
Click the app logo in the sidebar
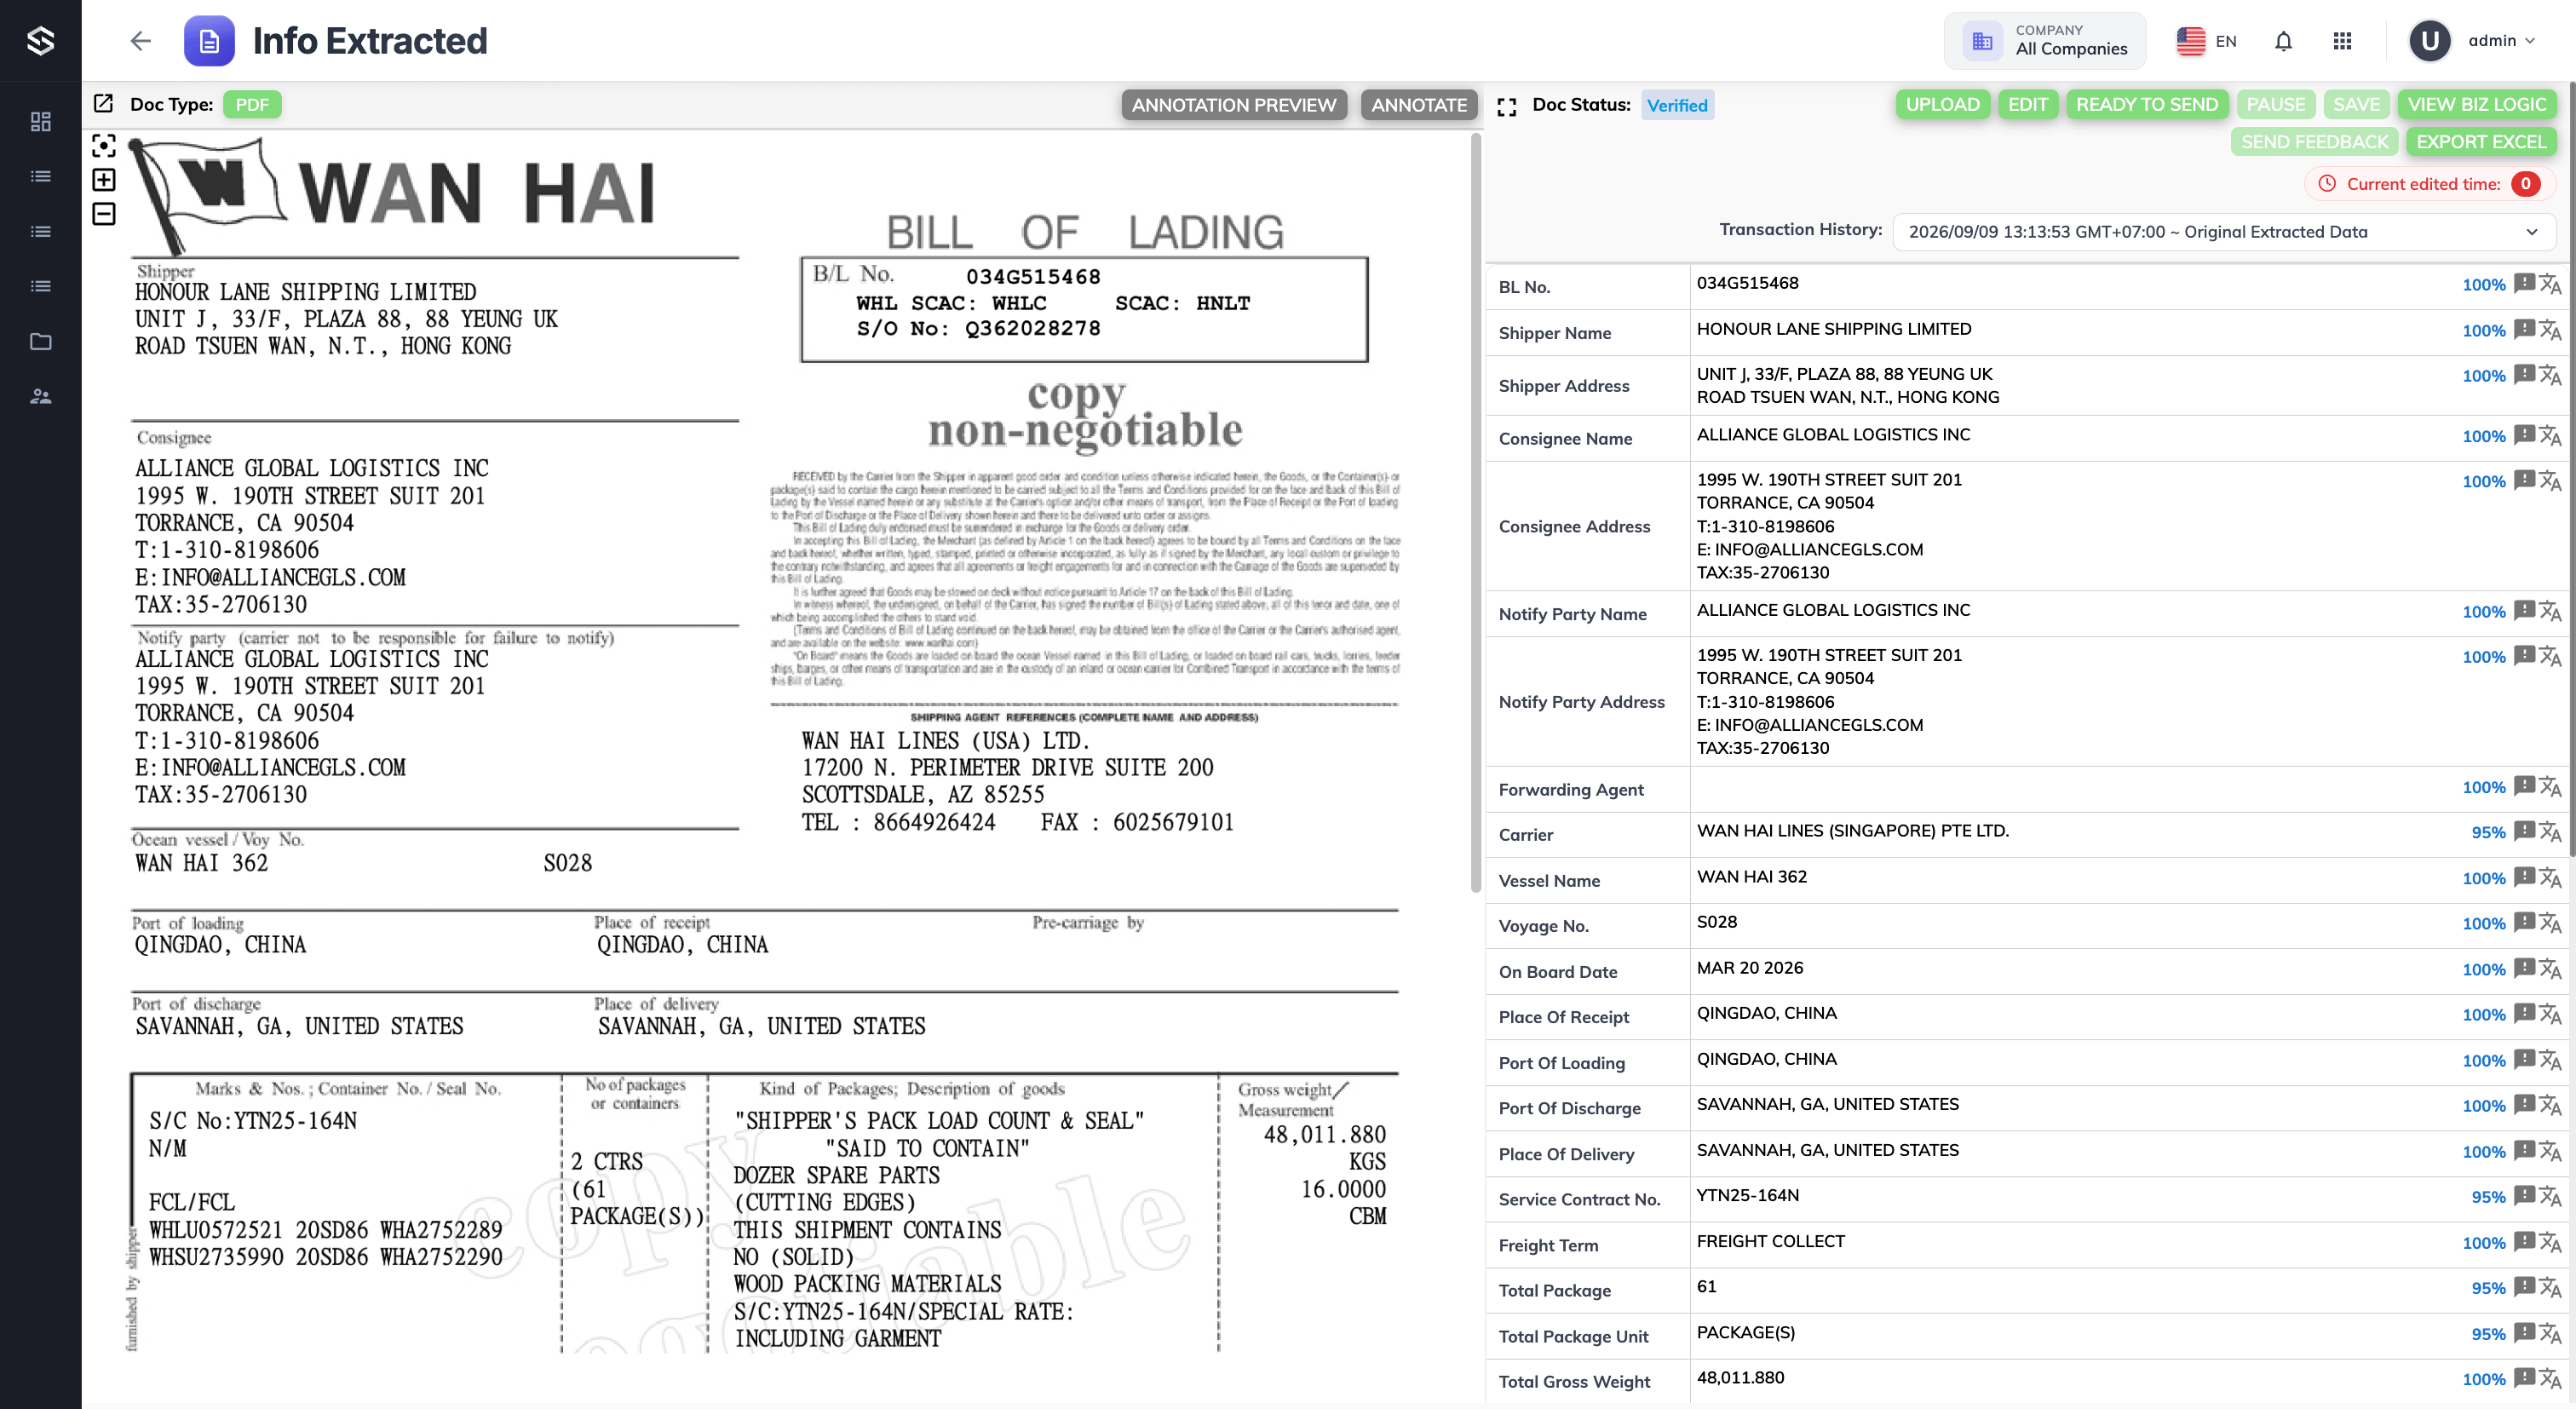pyautogui.click(x=40, y=40)
